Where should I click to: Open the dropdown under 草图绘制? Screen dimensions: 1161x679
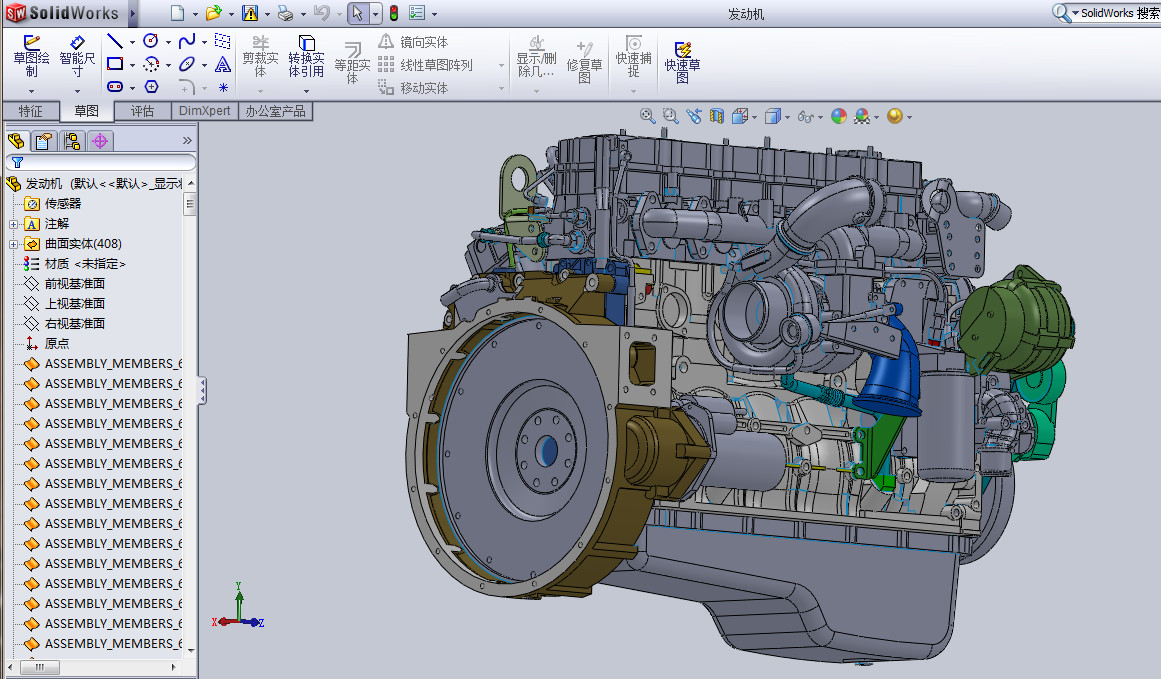(x=31, y=91)
